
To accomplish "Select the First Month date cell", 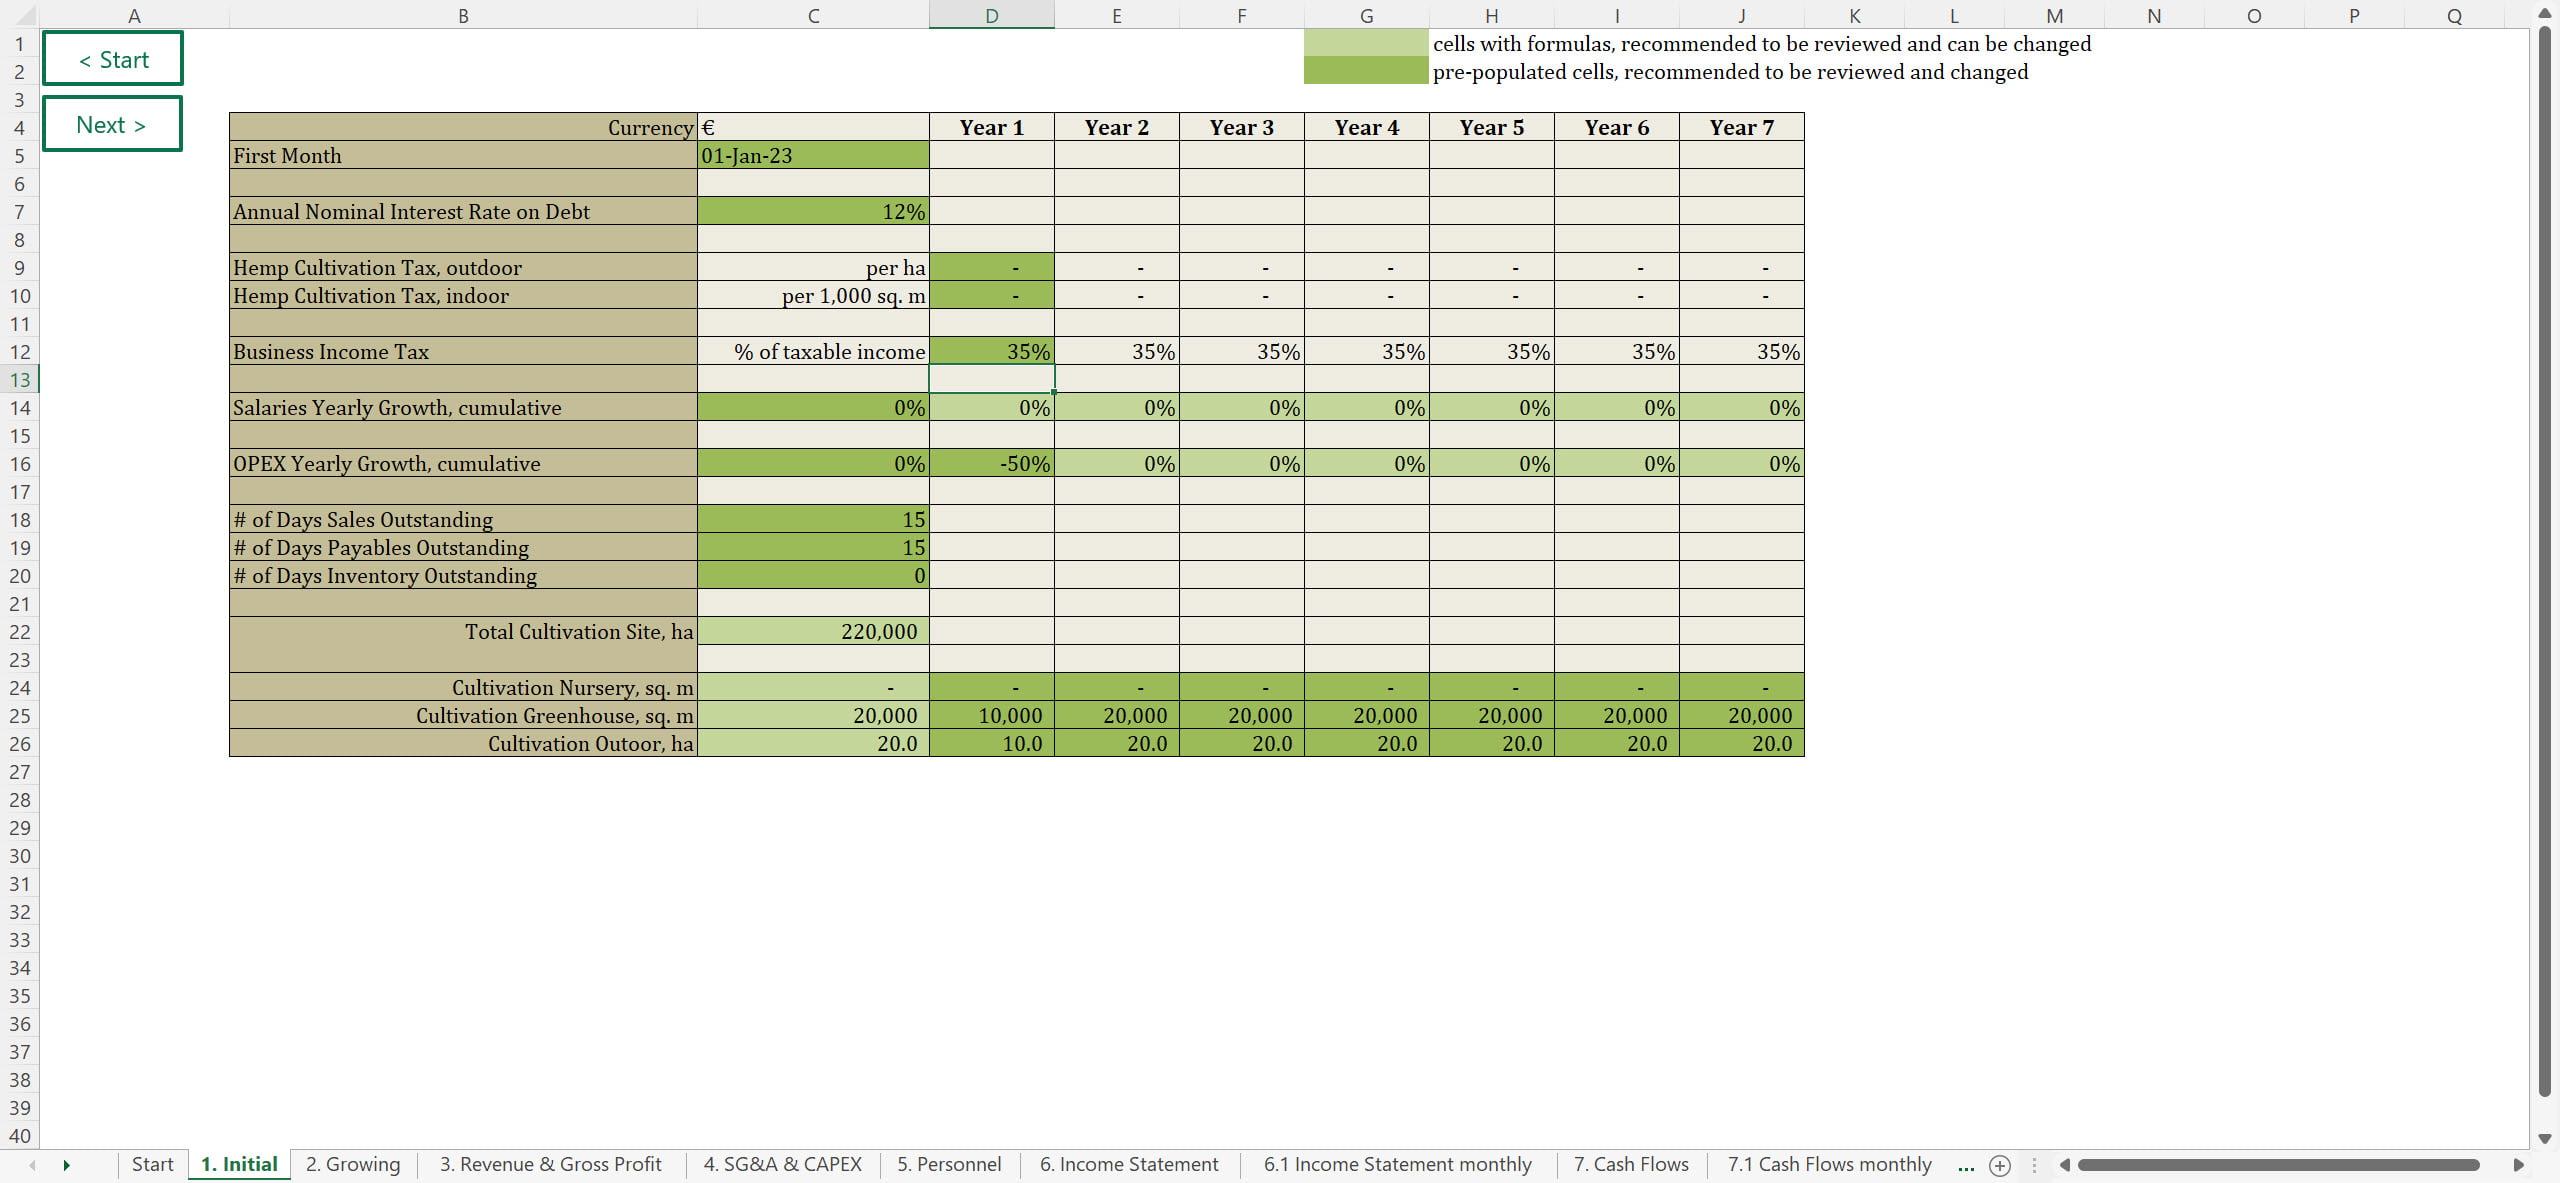I will 812,155.
